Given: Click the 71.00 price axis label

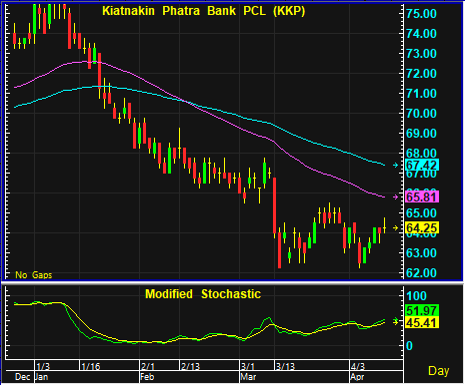Looking at the screenshot, I should pyautogui.click(x=421, y=94).
